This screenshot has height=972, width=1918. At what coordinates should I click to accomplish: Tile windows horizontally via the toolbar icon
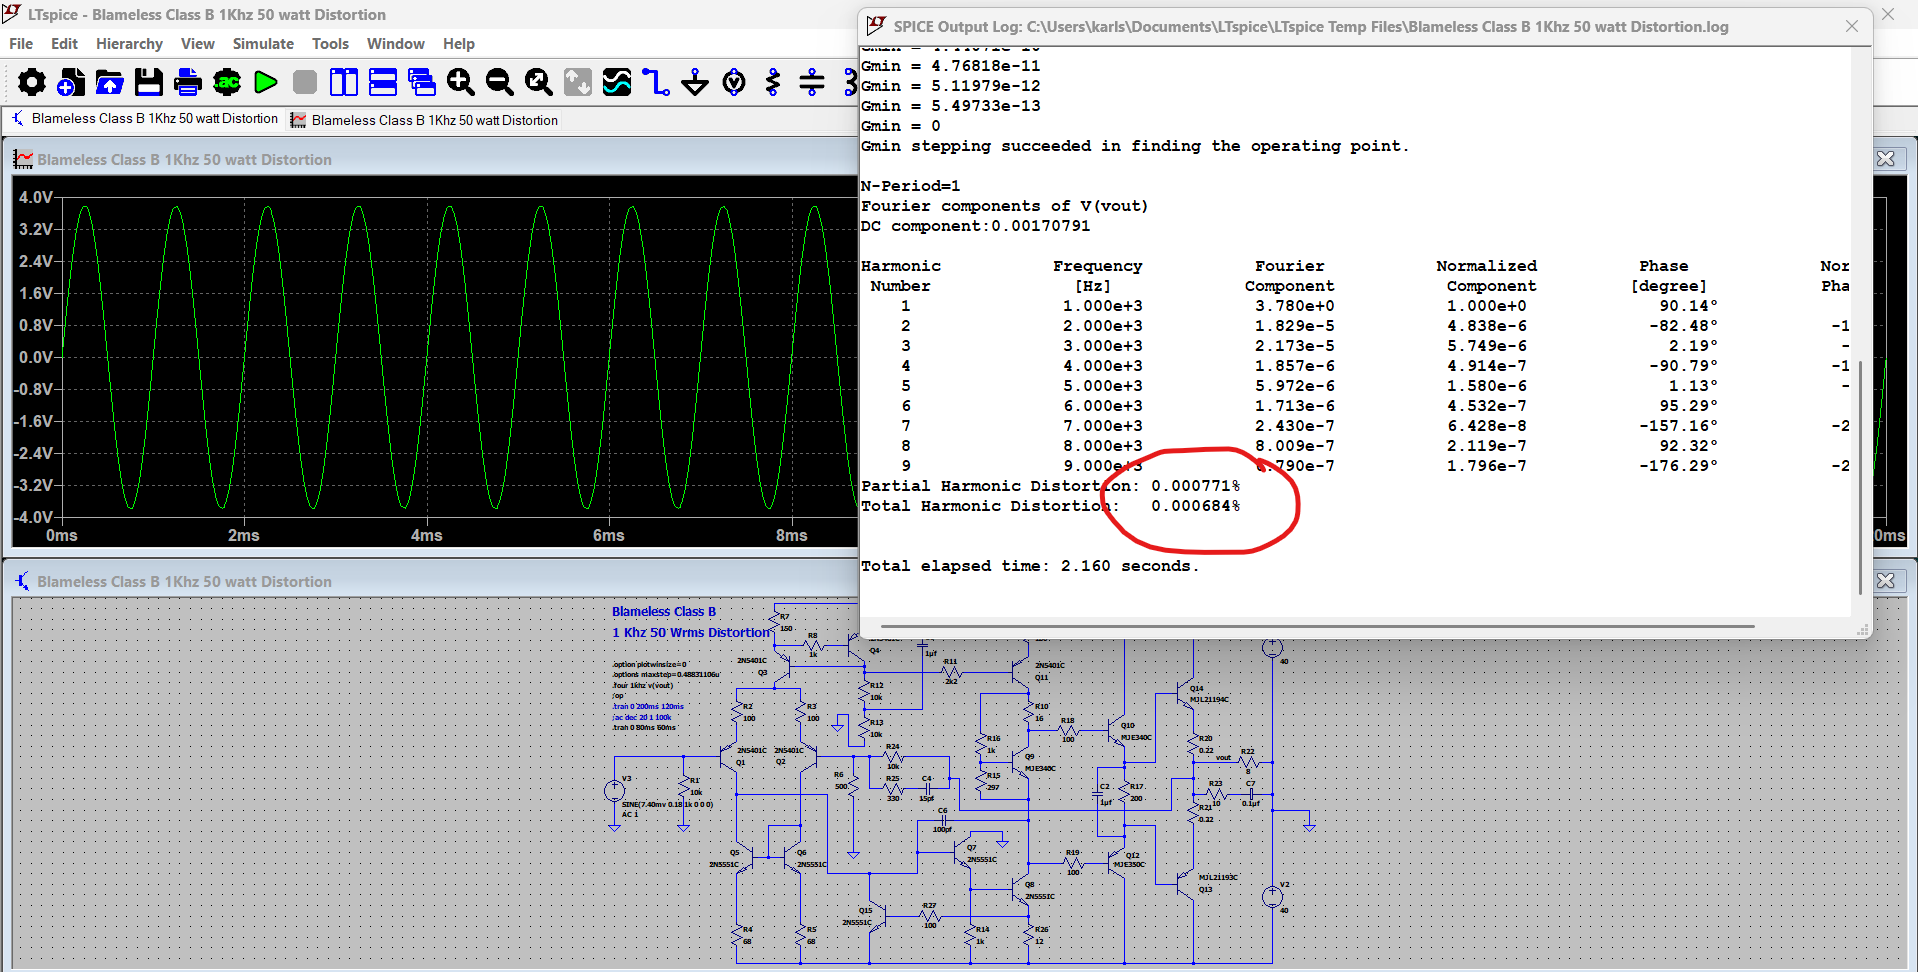(x=383, y=82)
